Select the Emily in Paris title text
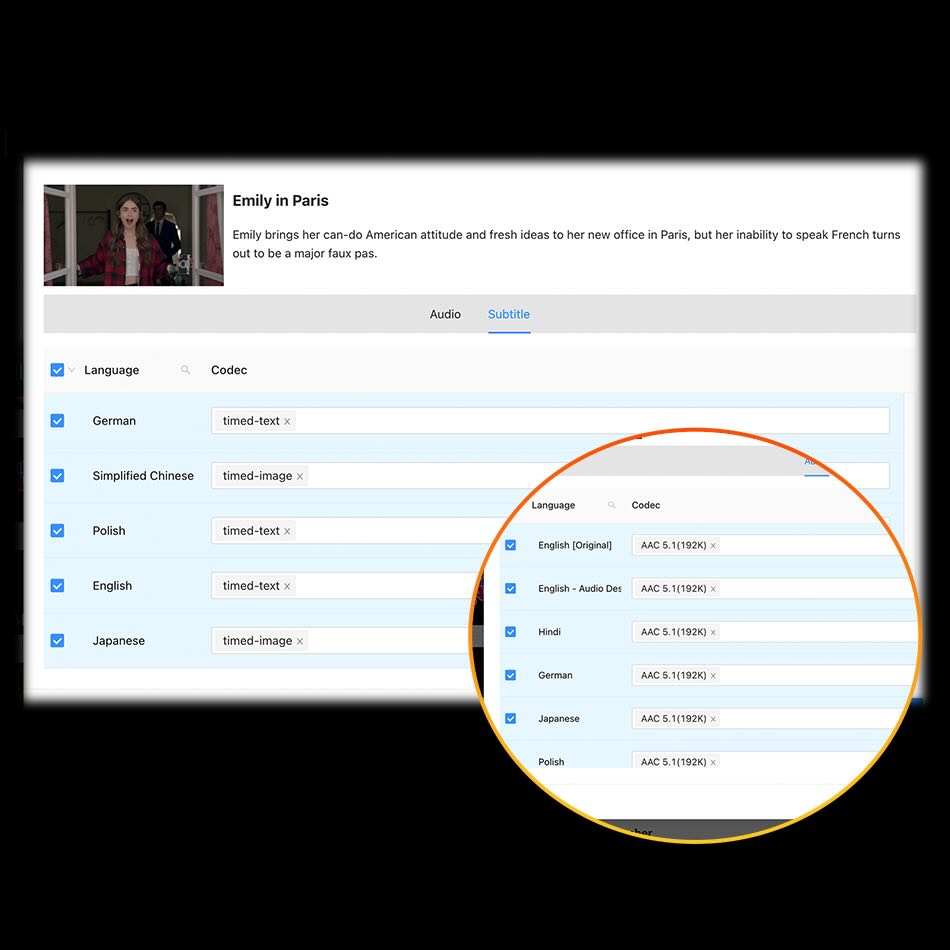This screenshot has width=950, height=950. (x=281, y=201)
